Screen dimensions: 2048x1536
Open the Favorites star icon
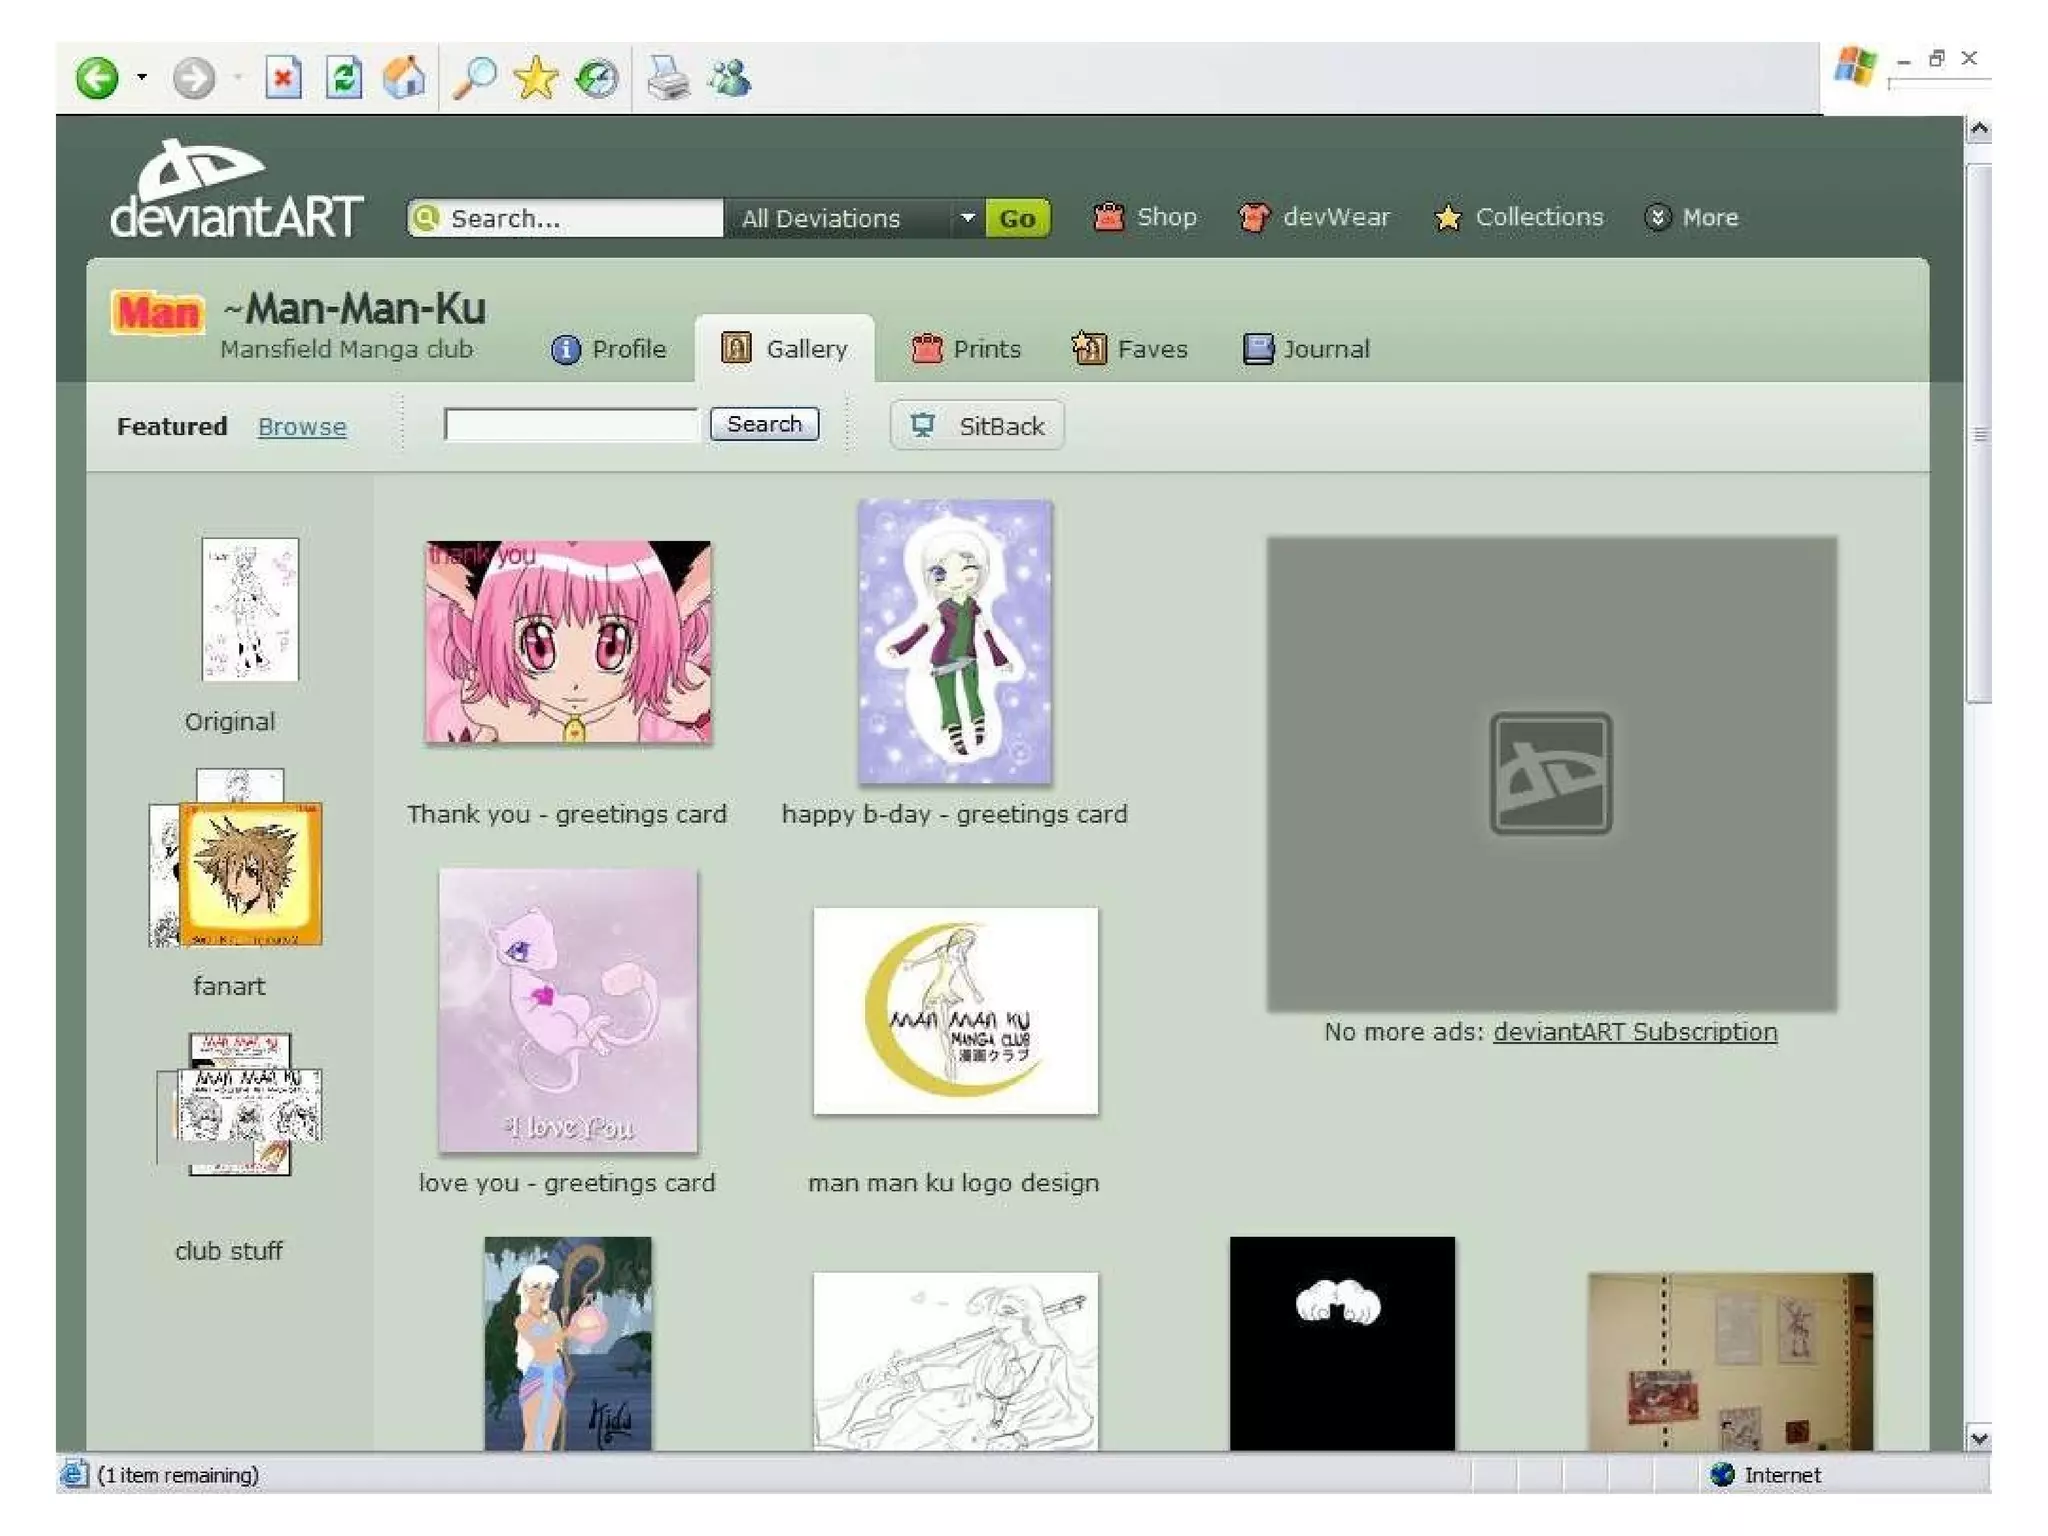click(536, 78)
